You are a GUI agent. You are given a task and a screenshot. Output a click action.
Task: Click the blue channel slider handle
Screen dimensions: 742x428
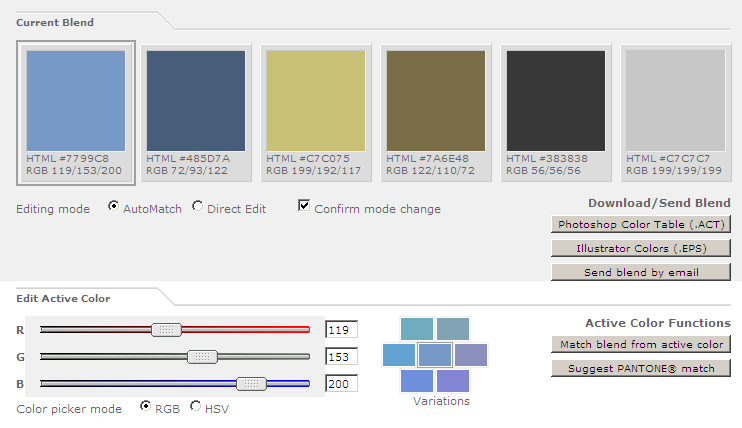pyautogui.click(x=251, y=383)
